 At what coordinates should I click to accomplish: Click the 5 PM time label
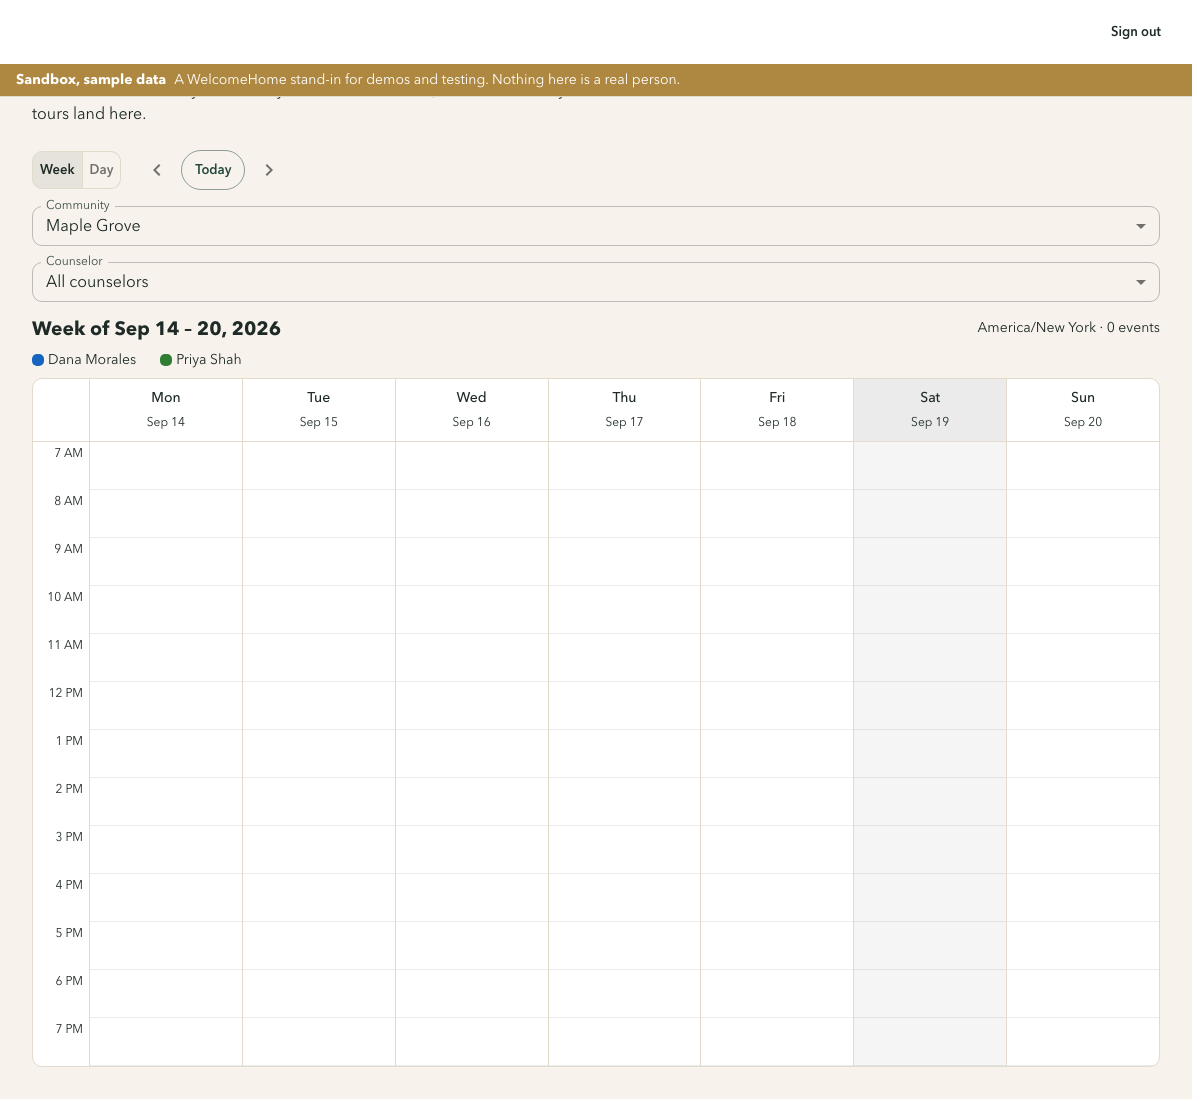69,932
